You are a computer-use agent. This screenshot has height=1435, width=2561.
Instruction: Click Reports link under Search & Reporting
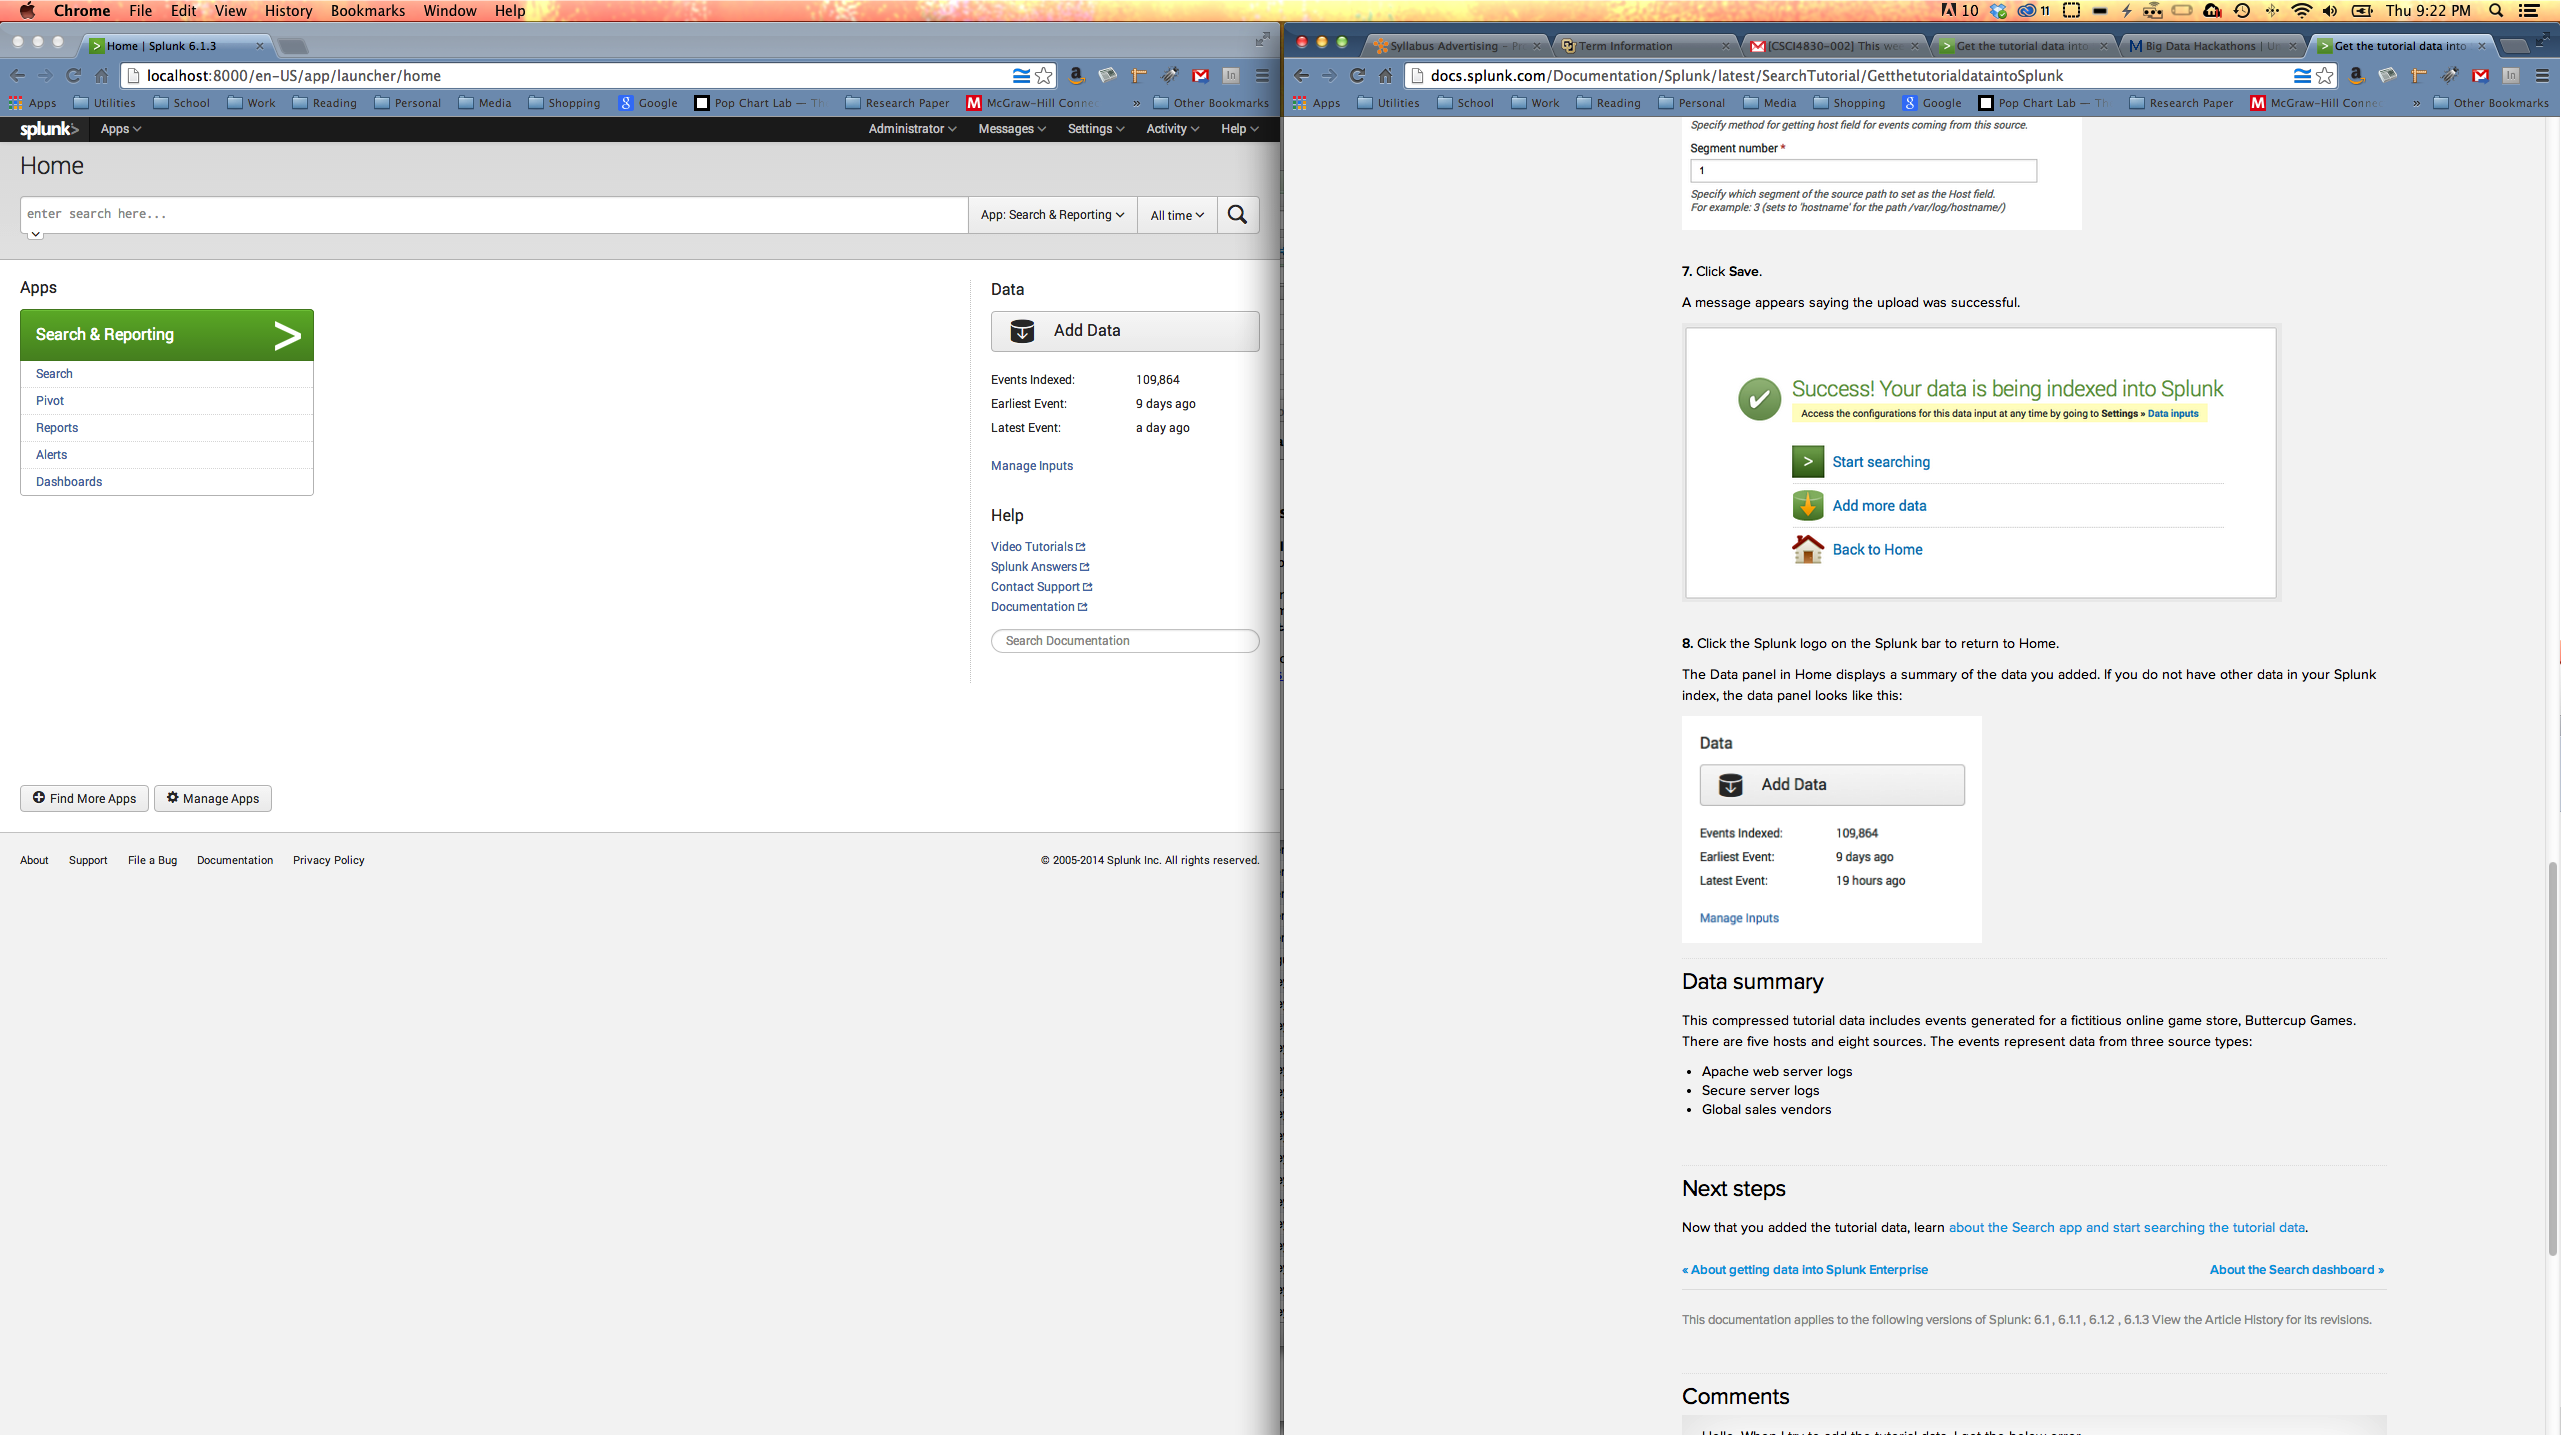[57, 428]
